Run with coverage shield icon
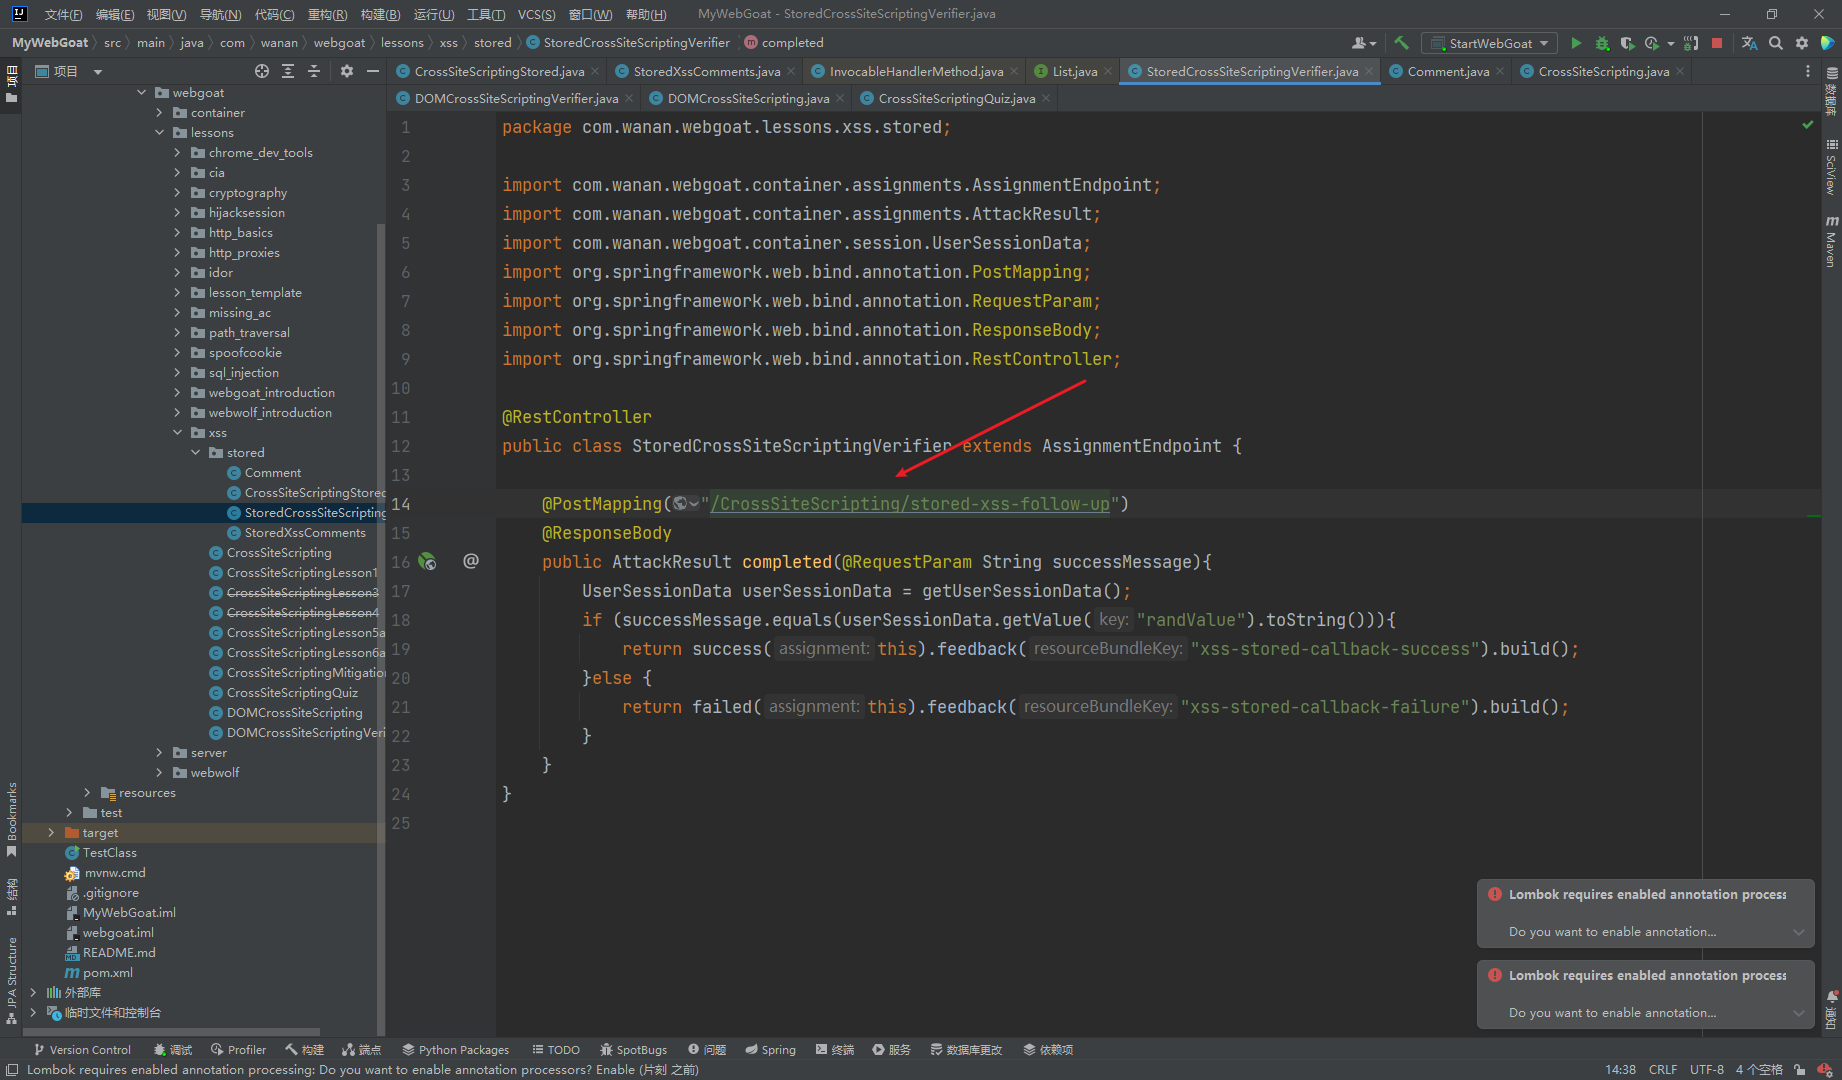 (1627, 43)
